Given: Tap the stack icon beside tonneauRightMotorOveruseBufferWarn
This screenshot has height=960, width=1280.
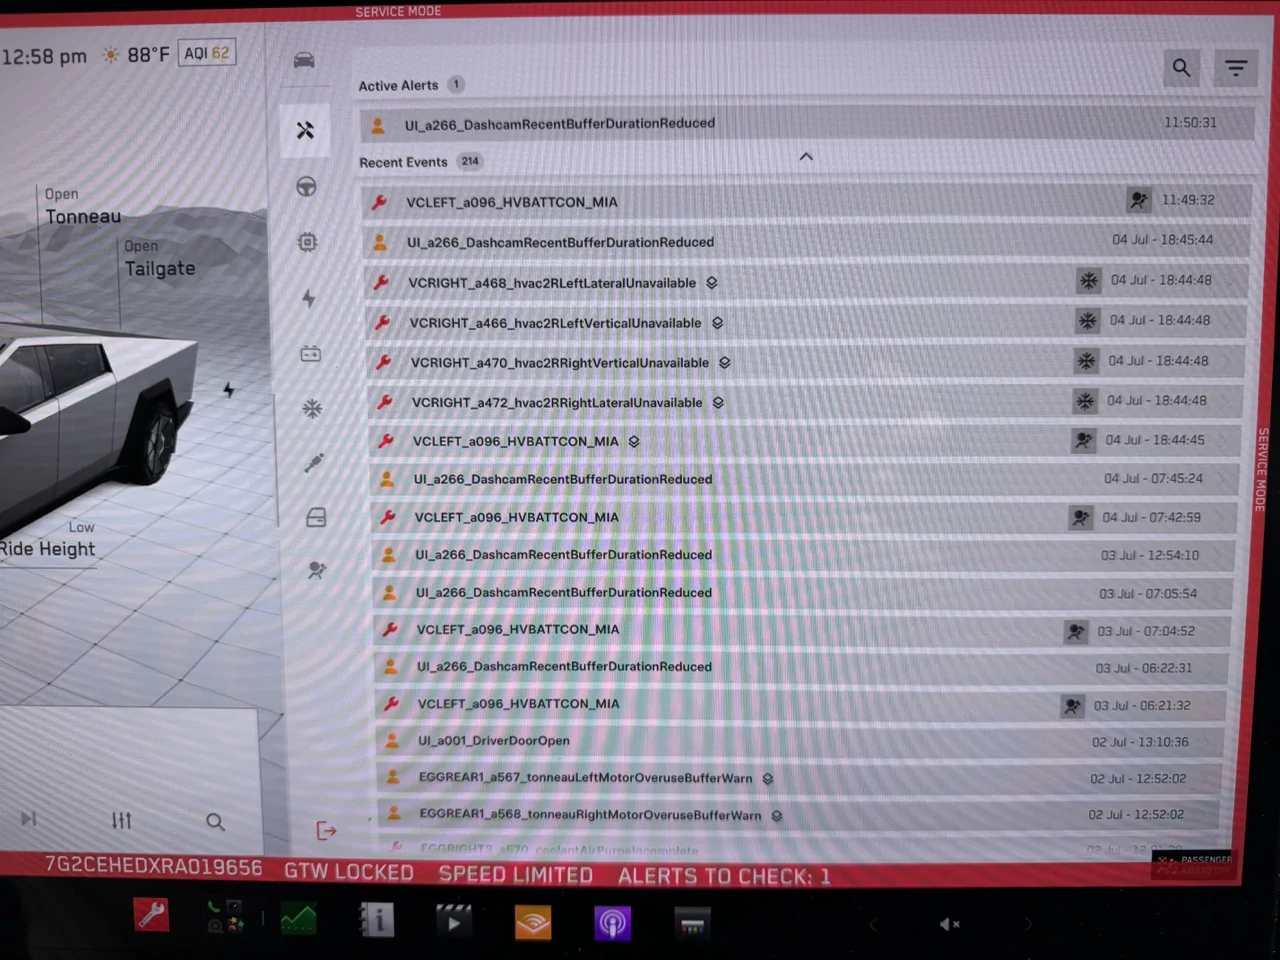Looking at the screenshot, I should coord(777,815).
